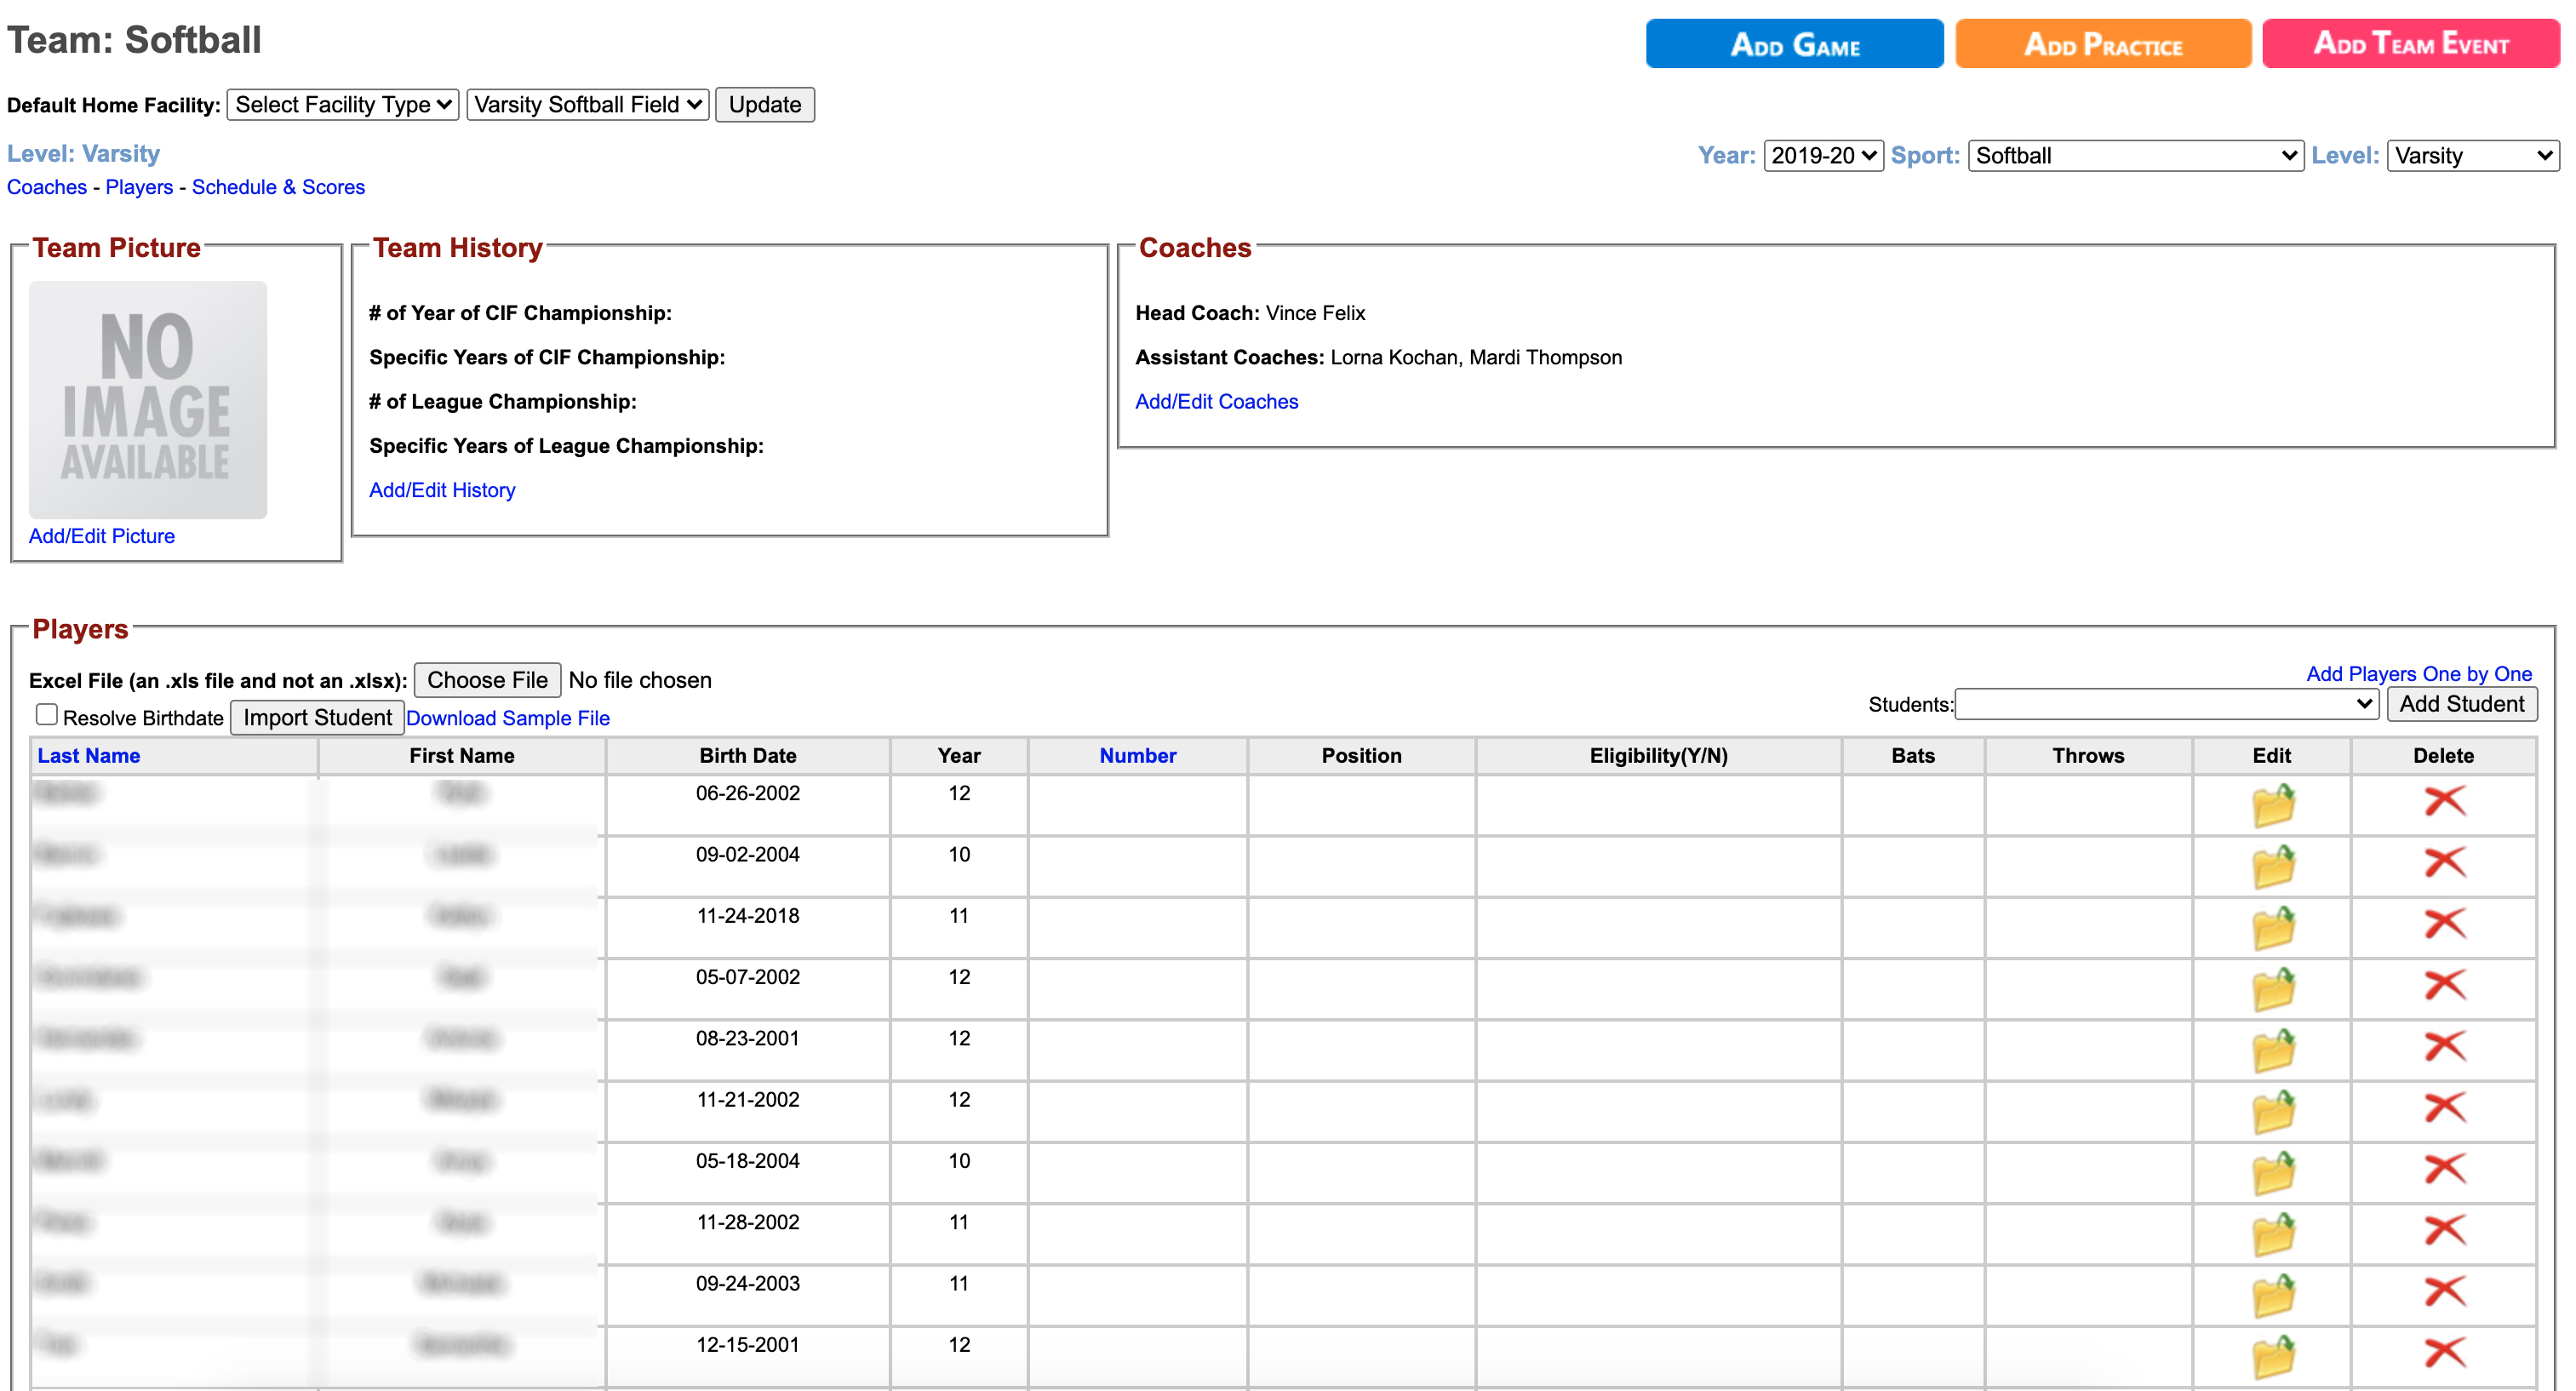Go to the Players section link
This screenshot has height=1391, width=2576.
tap(139, 187)
